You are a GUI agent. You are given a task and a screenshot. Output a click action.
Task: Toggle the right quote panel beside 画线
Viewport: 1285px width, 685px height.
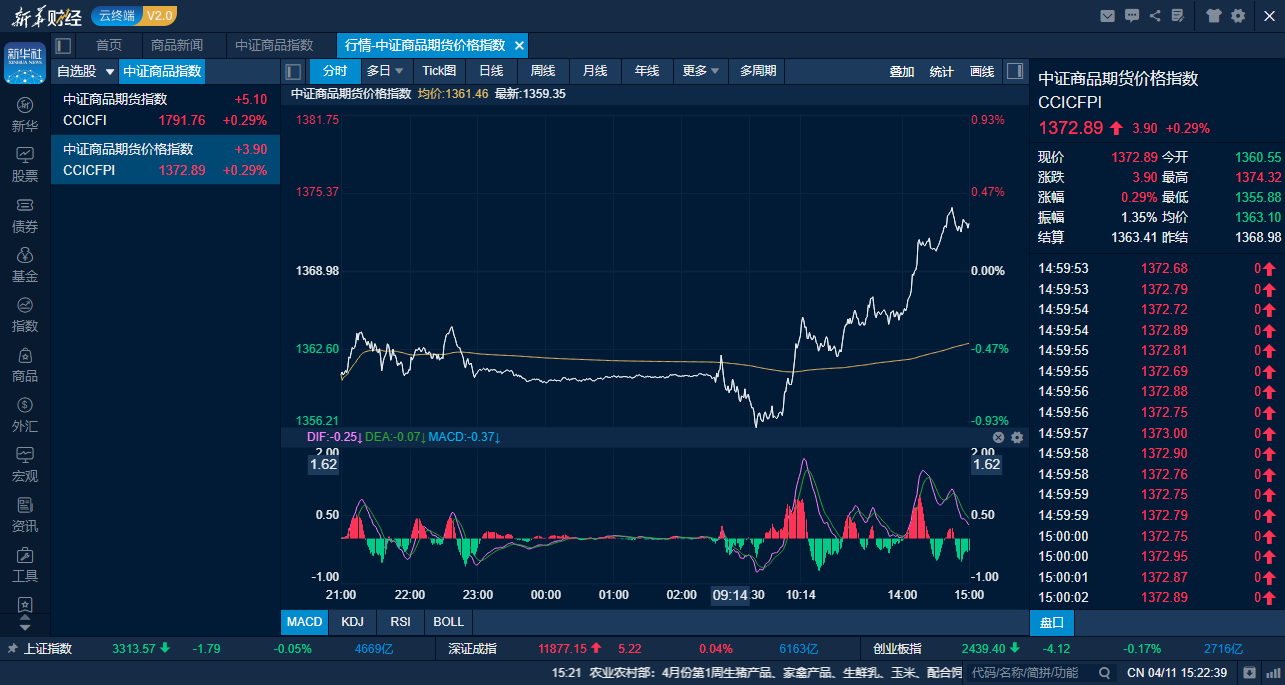point(1014,71)
